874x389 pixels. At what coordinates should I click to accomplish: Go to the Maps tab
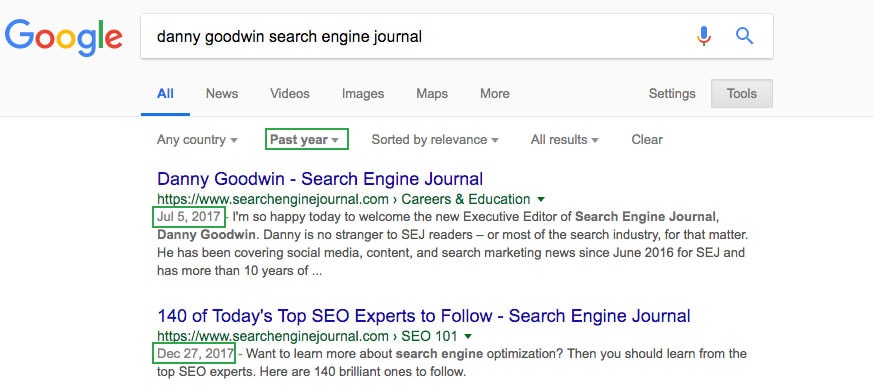[x=432, y=94]
